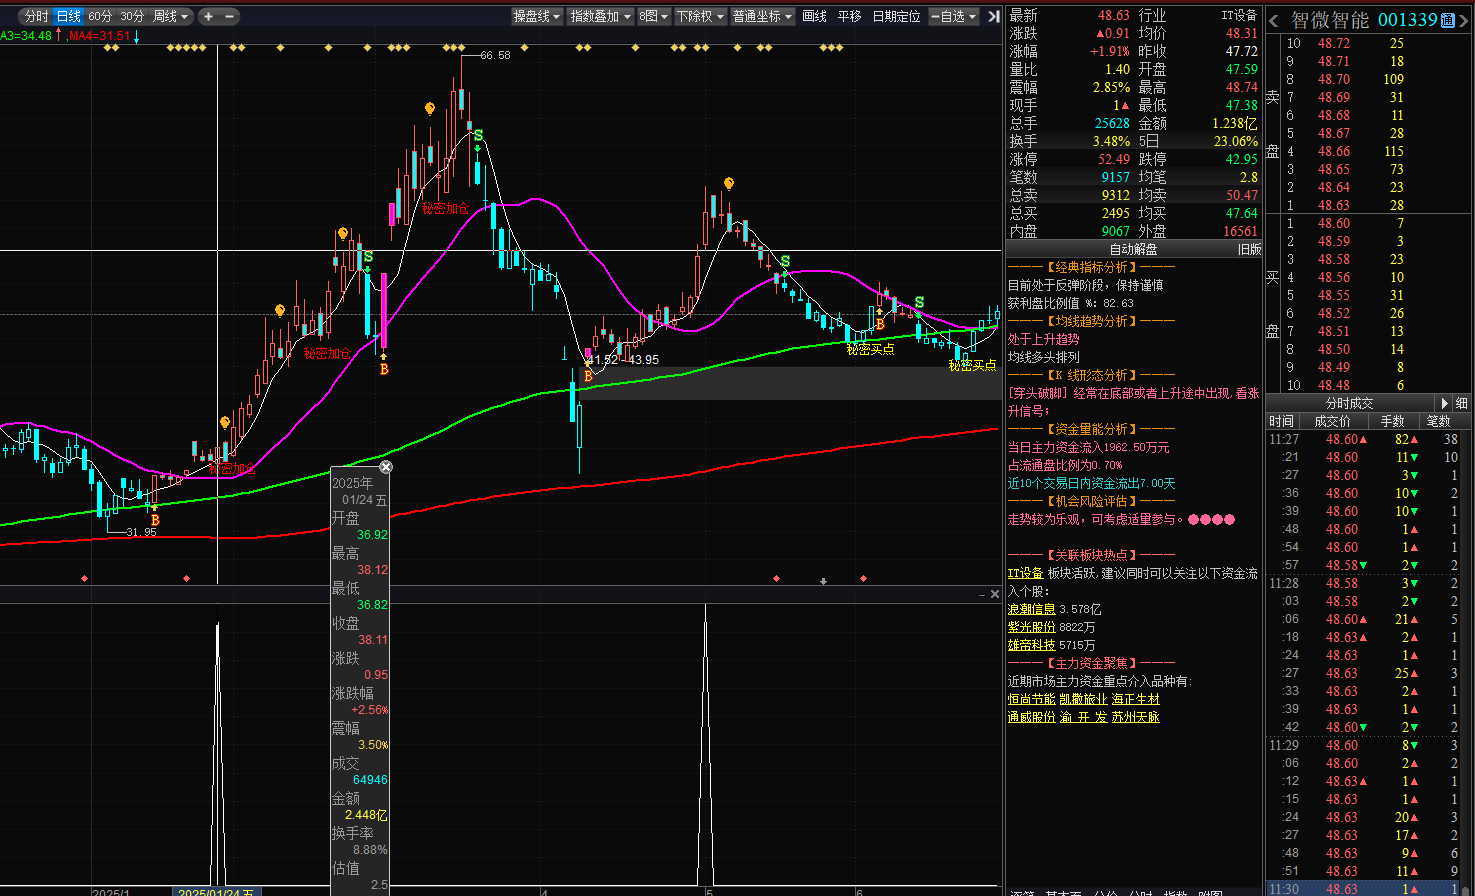Open 细 detail button in 分时成交 header
1475x896 pixels.
tap(1462, 403)
